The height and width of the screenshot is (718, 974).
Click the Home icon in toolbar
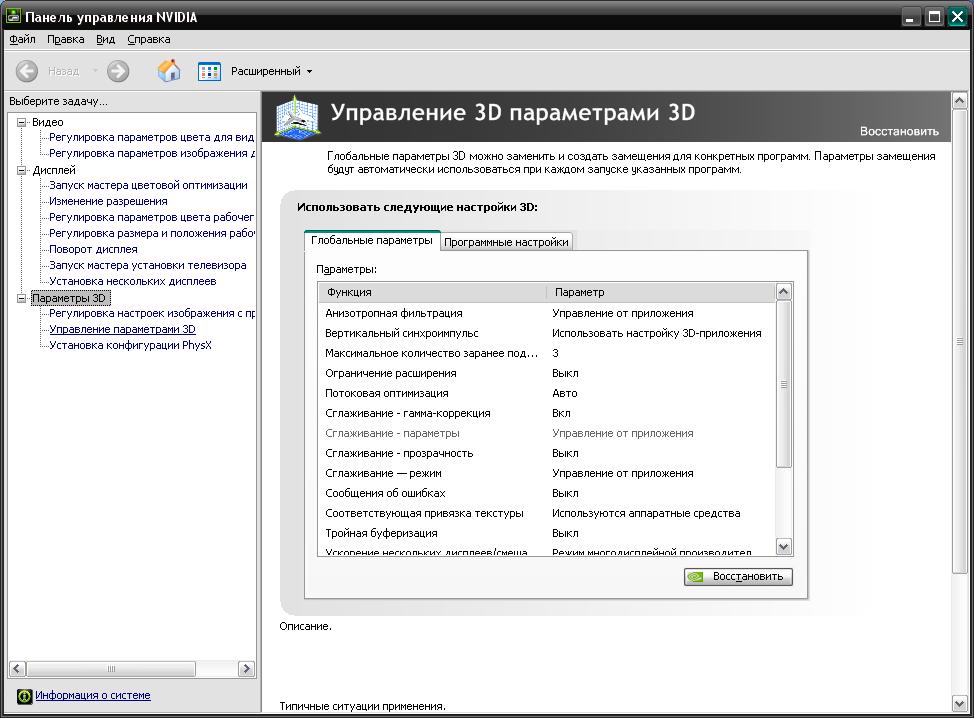[x=169, y=71]
